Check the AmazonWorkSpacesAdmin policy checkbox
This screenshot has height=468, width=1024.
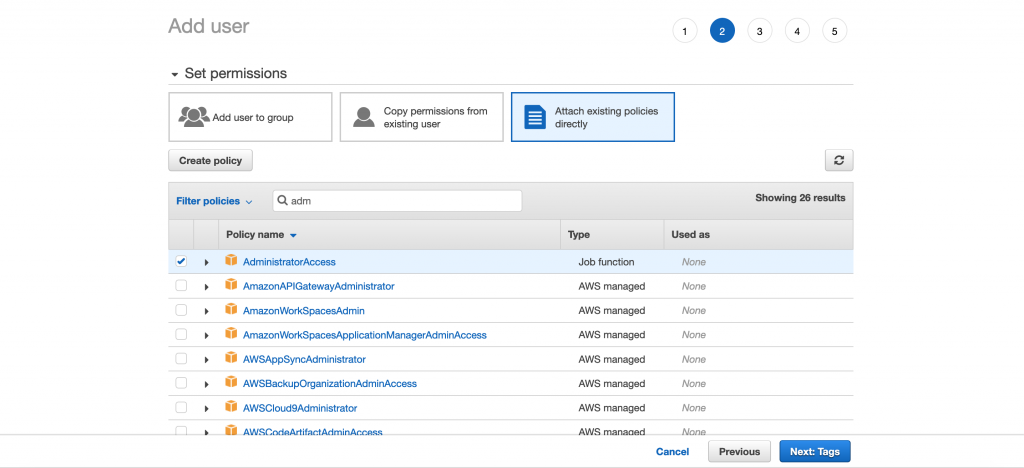[x=181, y=310]
